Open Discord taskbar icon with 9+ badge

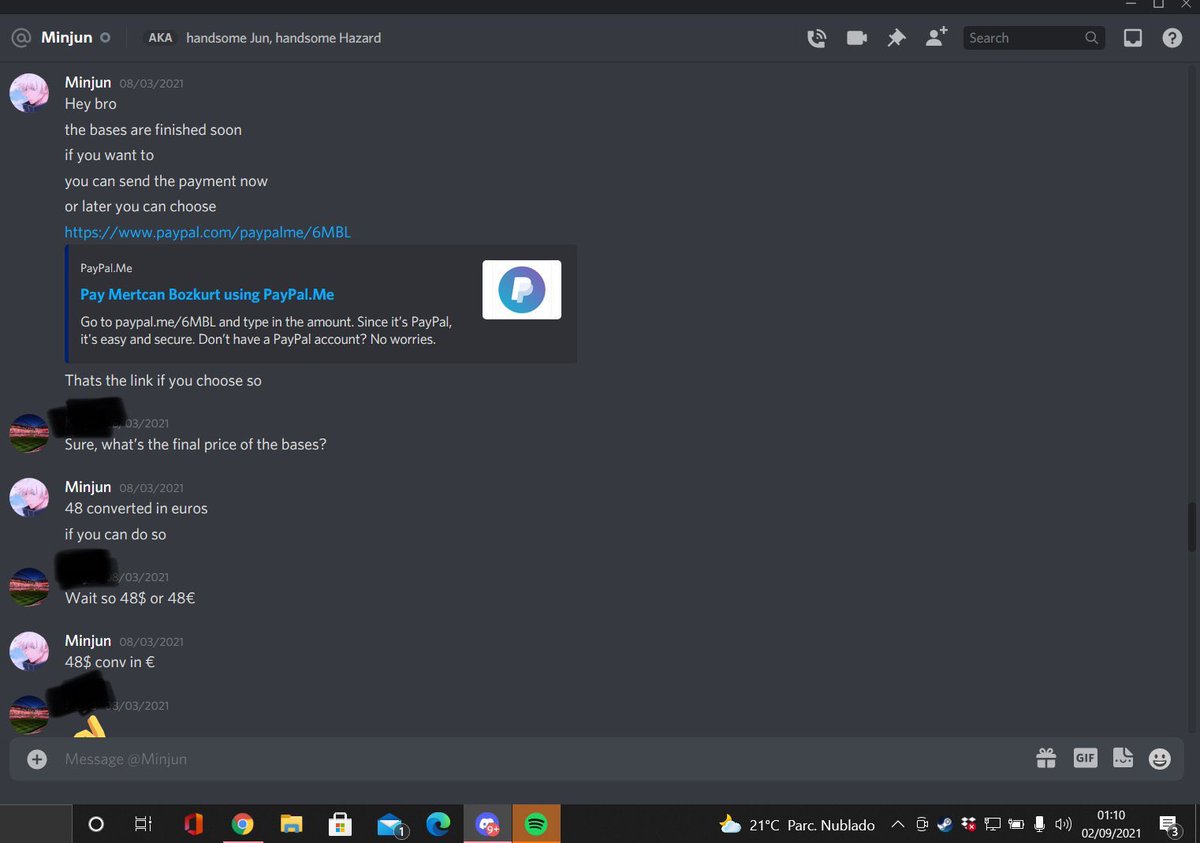(488, 825)
